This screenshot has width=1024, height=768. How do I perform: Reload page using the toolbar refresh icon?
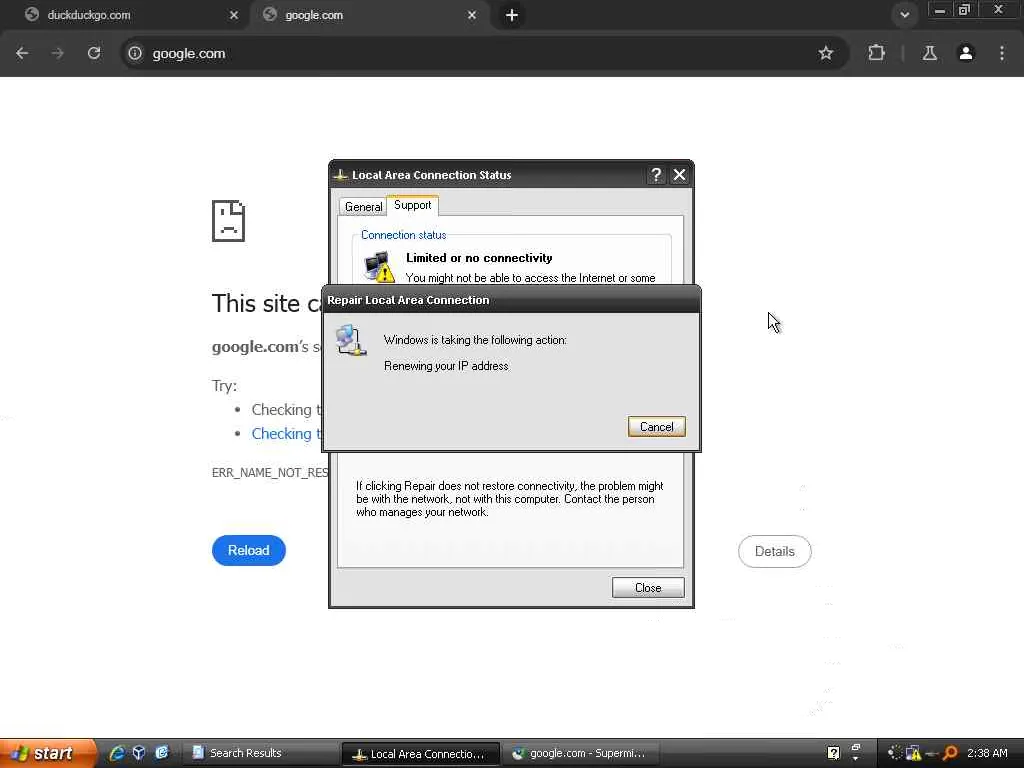coord(94,54)
